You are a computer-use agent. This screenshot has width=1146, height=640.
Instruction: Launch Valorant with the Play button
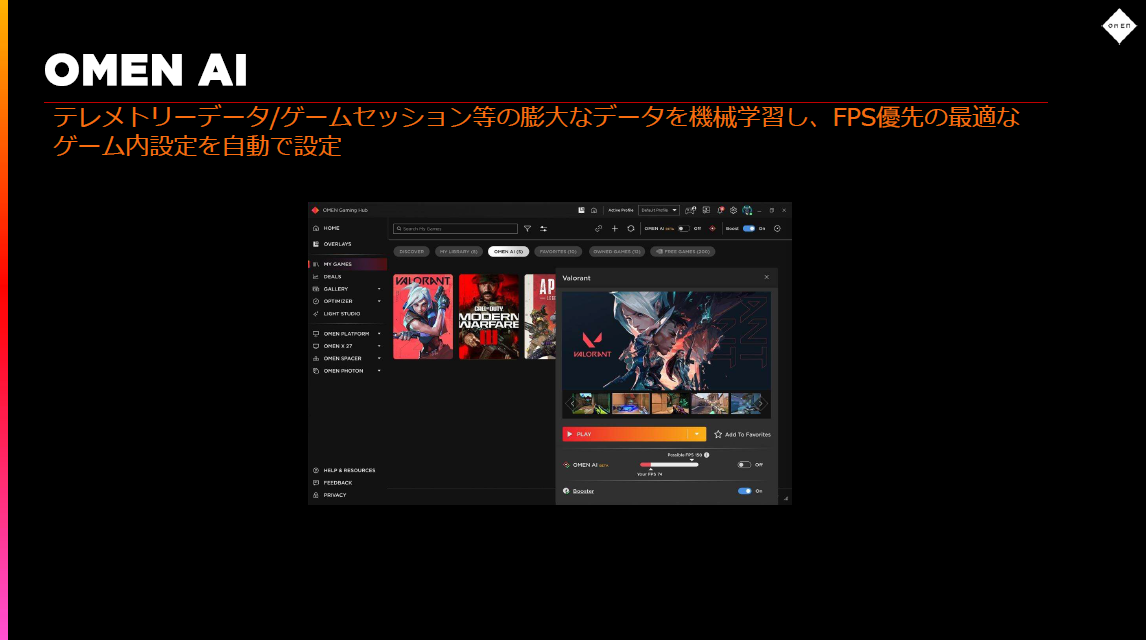click(x=625, y=435)
